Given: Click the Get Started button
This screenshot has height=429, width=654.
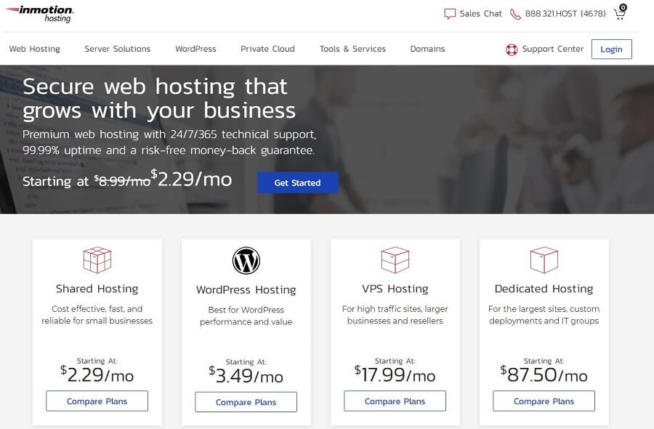Looking at the screenshot, I should [x=297, y=183].
